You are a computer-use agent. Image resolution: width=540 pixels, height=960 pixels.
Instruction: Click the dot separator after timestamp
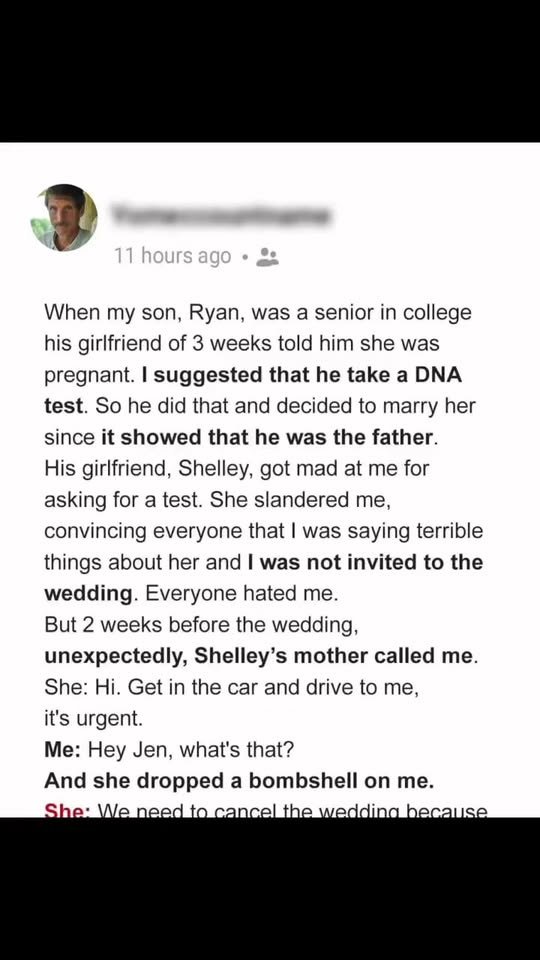pos(244,258)
